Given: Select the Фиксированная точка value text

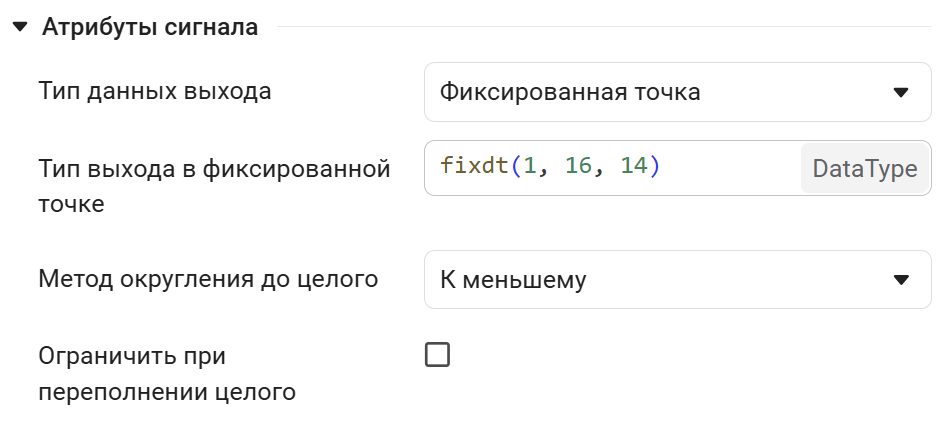Looking at the screenshot, I should click(x=570, y=93).
